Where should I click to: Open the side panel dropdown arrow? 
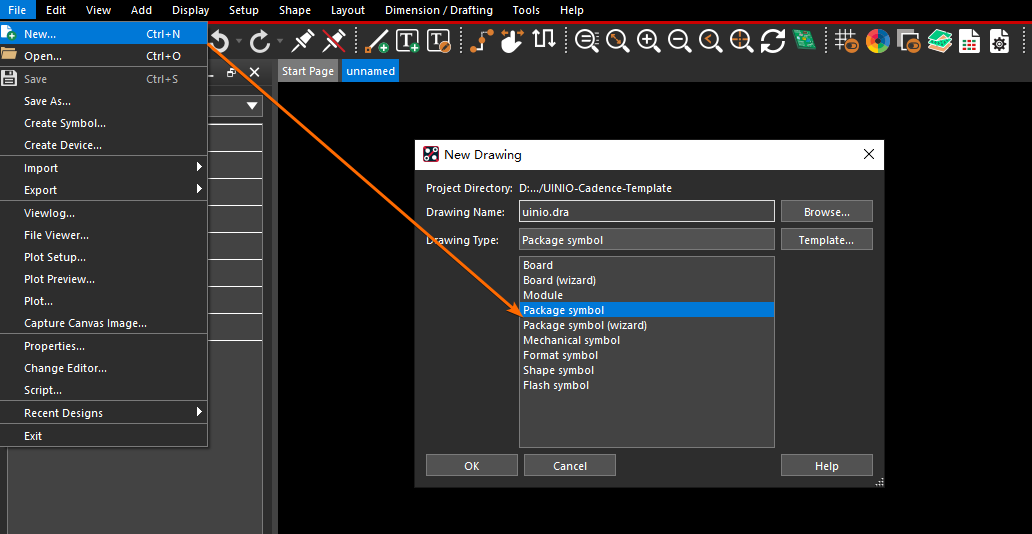click(252, 105)
